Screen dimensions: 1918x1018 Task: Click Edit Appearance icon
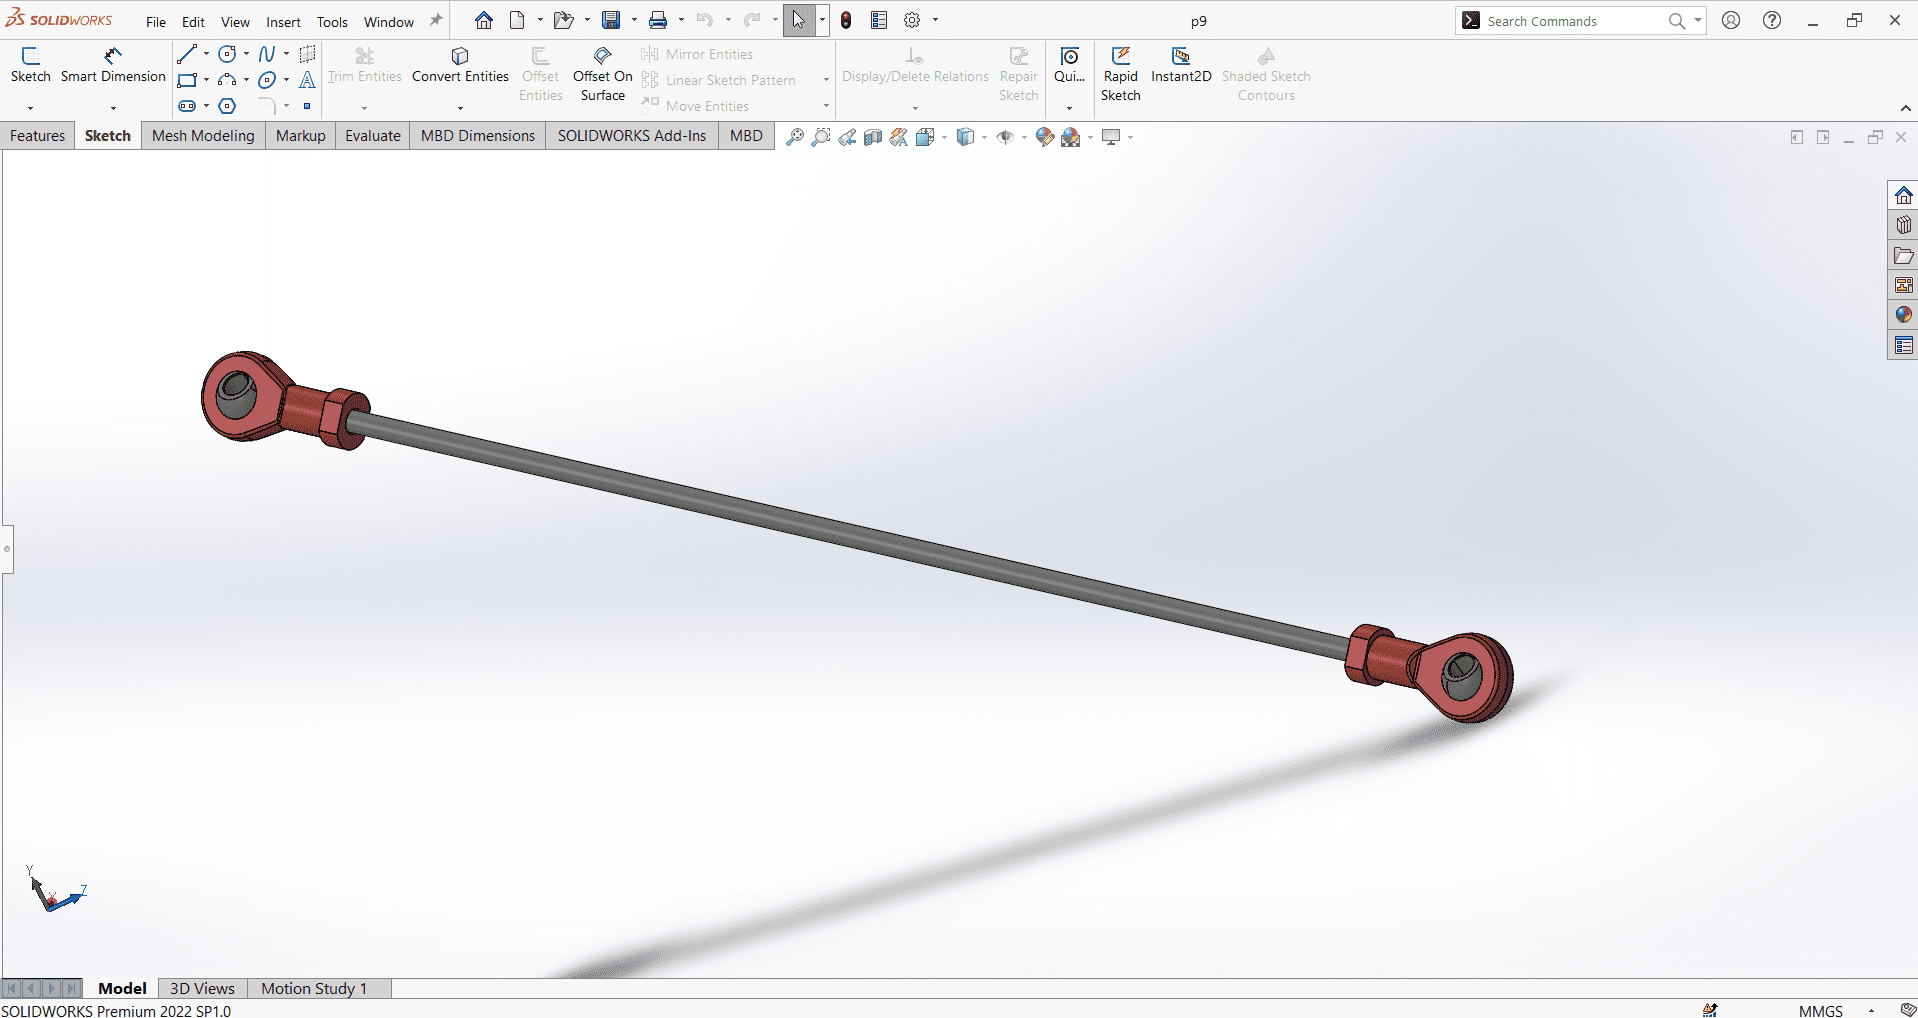click(1045, 137)
